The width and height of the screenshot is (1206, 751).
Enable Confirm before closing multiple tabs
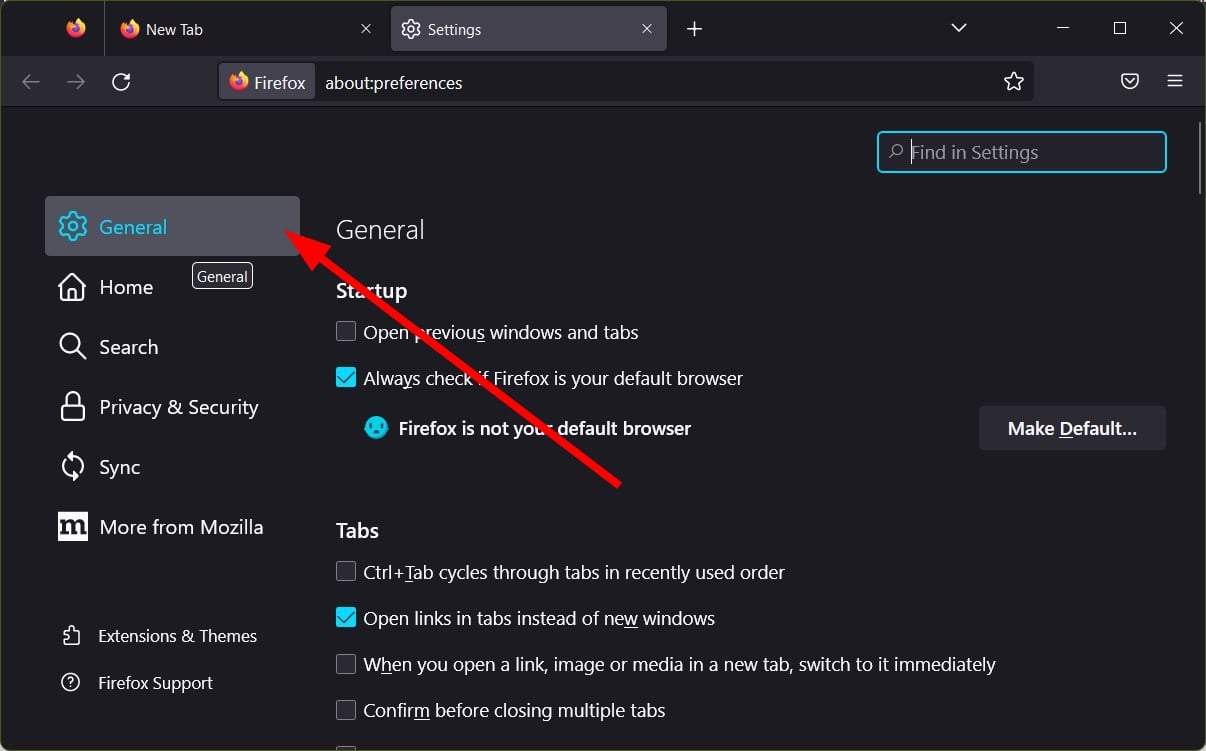(346, 710)
